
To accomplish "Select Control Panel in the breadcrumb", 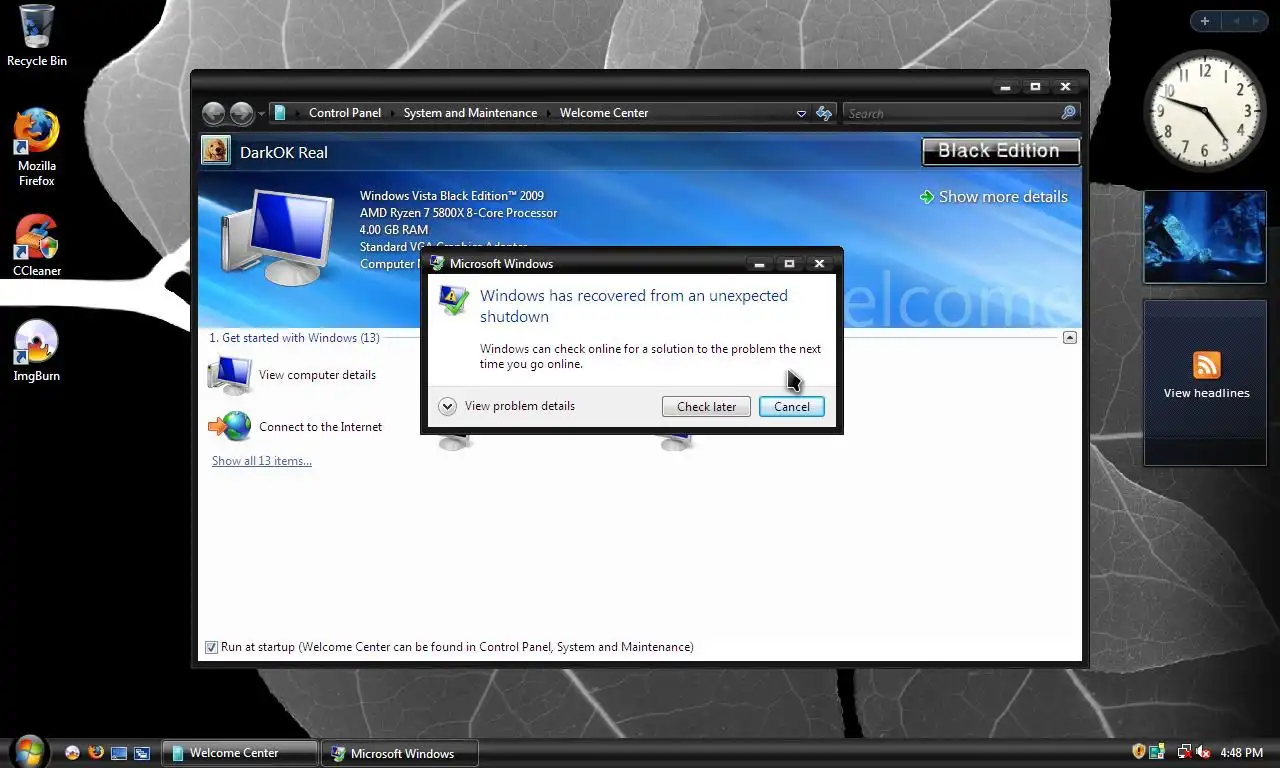I will click(x=345, y=113).
